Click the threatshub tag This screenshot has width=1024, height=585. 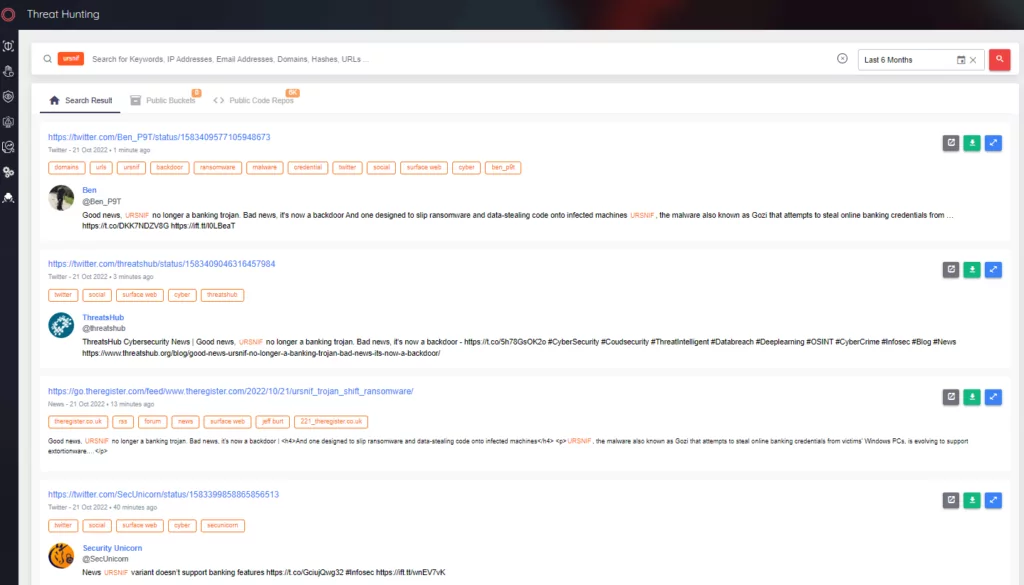click(222, 295)
